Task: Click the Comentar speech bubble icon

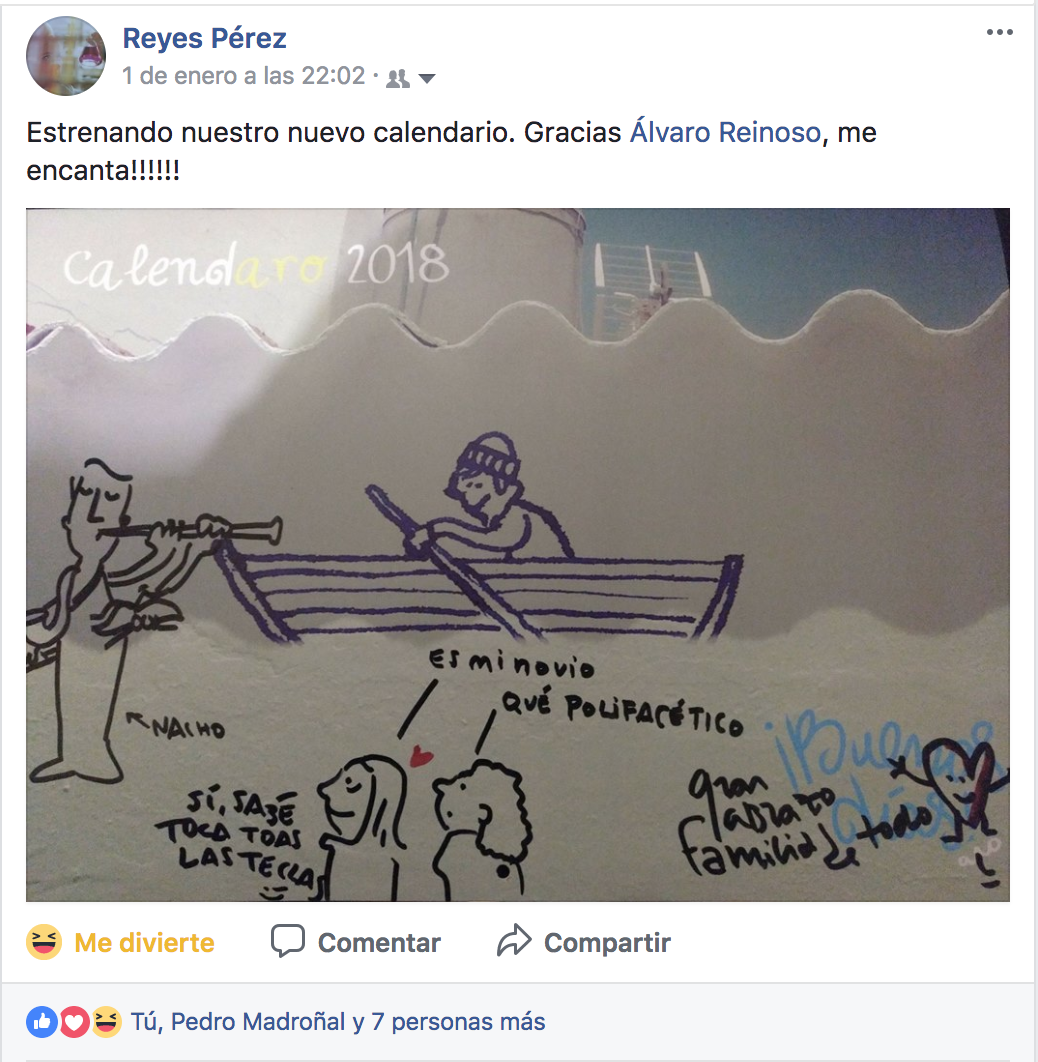Action: tap(288, 941)
